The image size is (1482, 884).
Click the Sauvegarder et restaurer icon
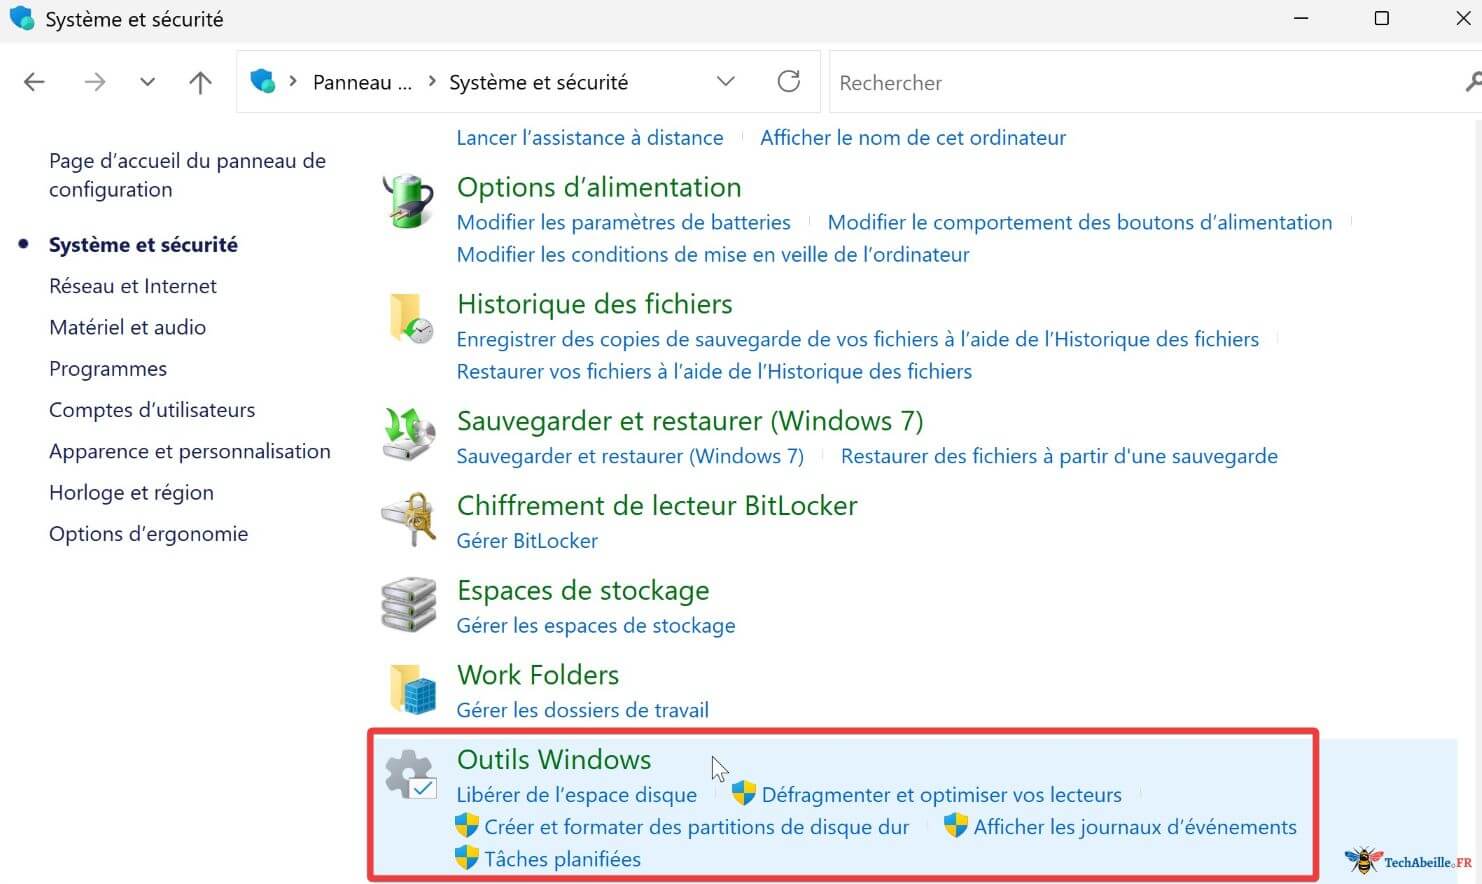[409, 434]
